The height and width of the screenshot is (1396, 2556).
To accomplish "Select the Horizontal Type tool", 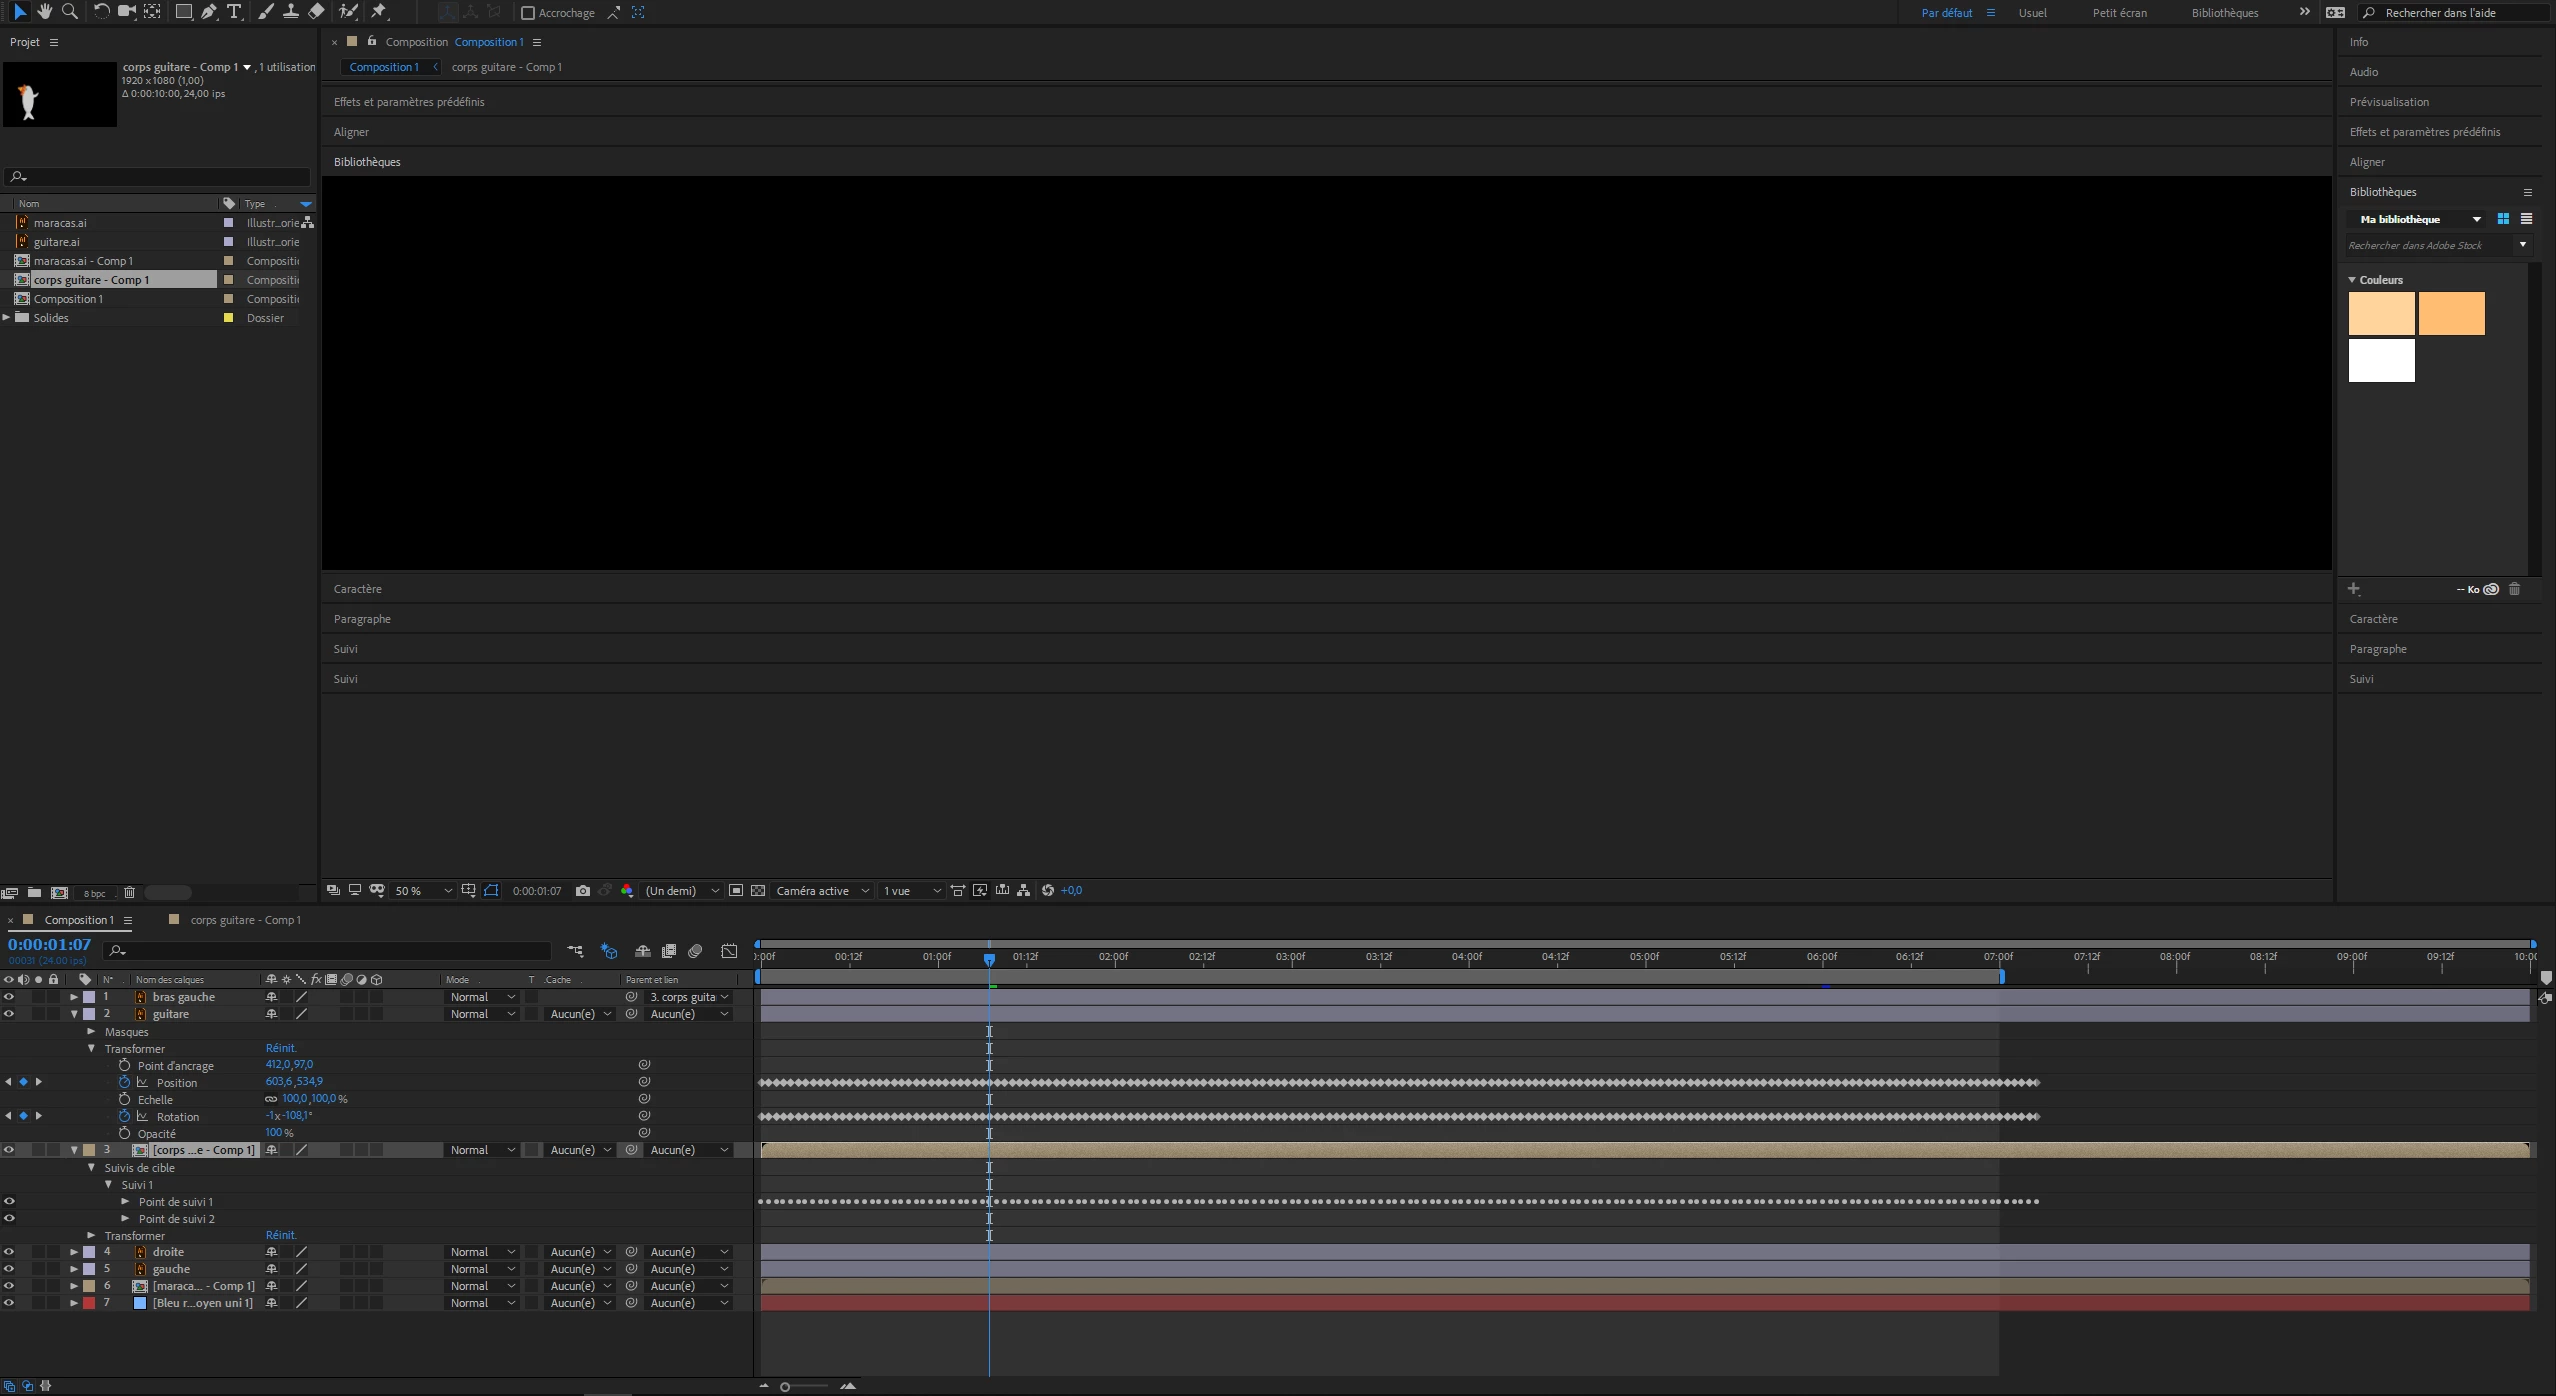I will pos(234,11).
